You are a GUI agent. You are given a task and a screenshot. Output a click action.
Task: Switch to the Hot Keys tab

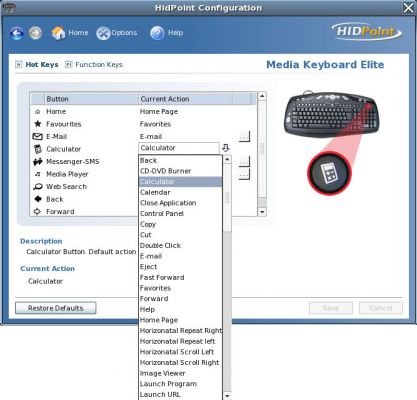[x=37, y=65]
